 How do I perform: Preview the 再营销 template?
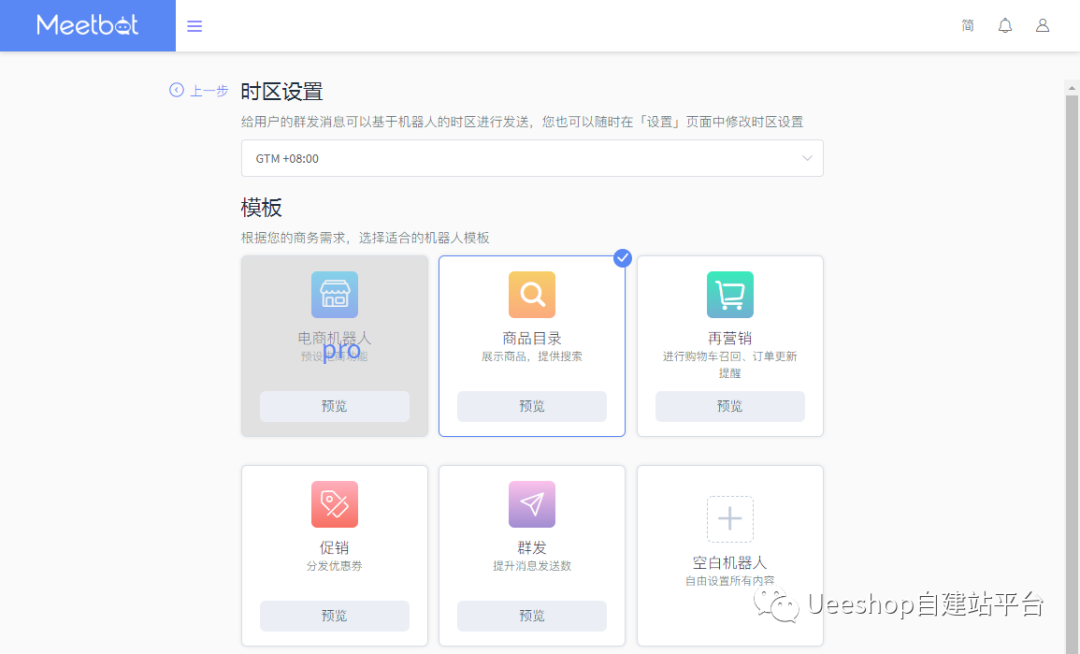730,406
